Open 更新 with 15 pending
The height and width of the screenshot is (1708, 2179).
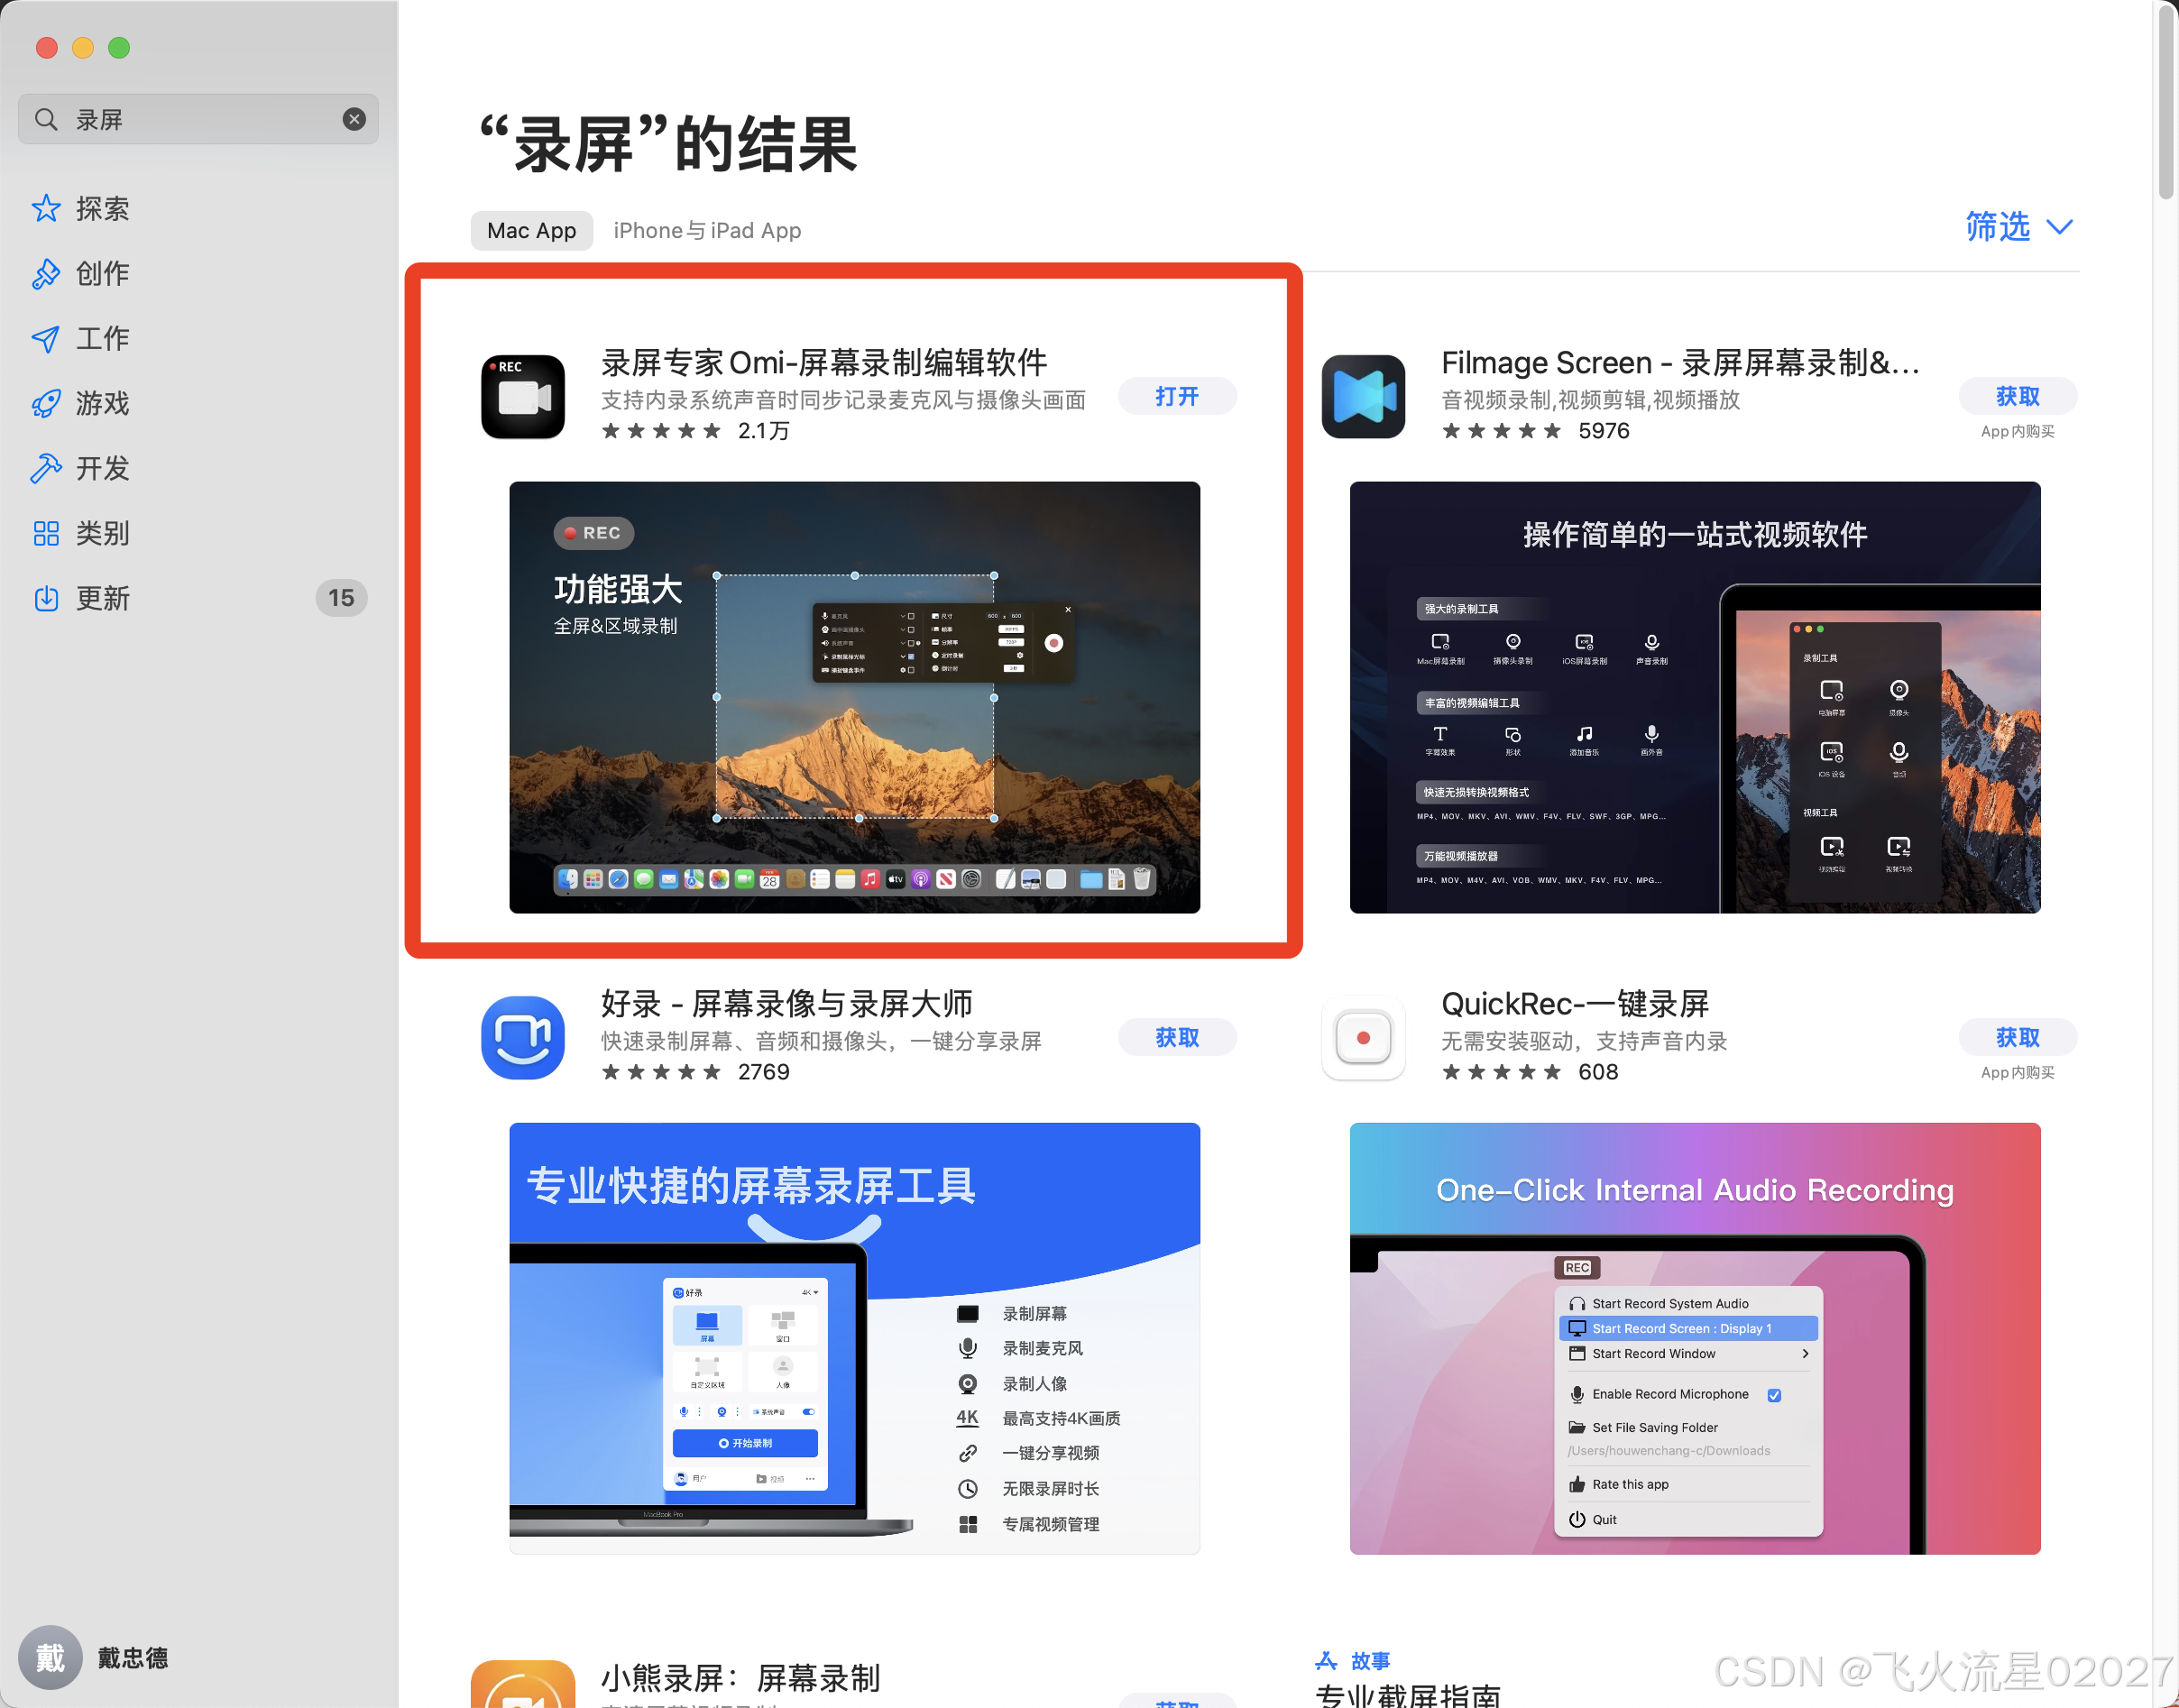pyautogui.click(x=102, y=598)
